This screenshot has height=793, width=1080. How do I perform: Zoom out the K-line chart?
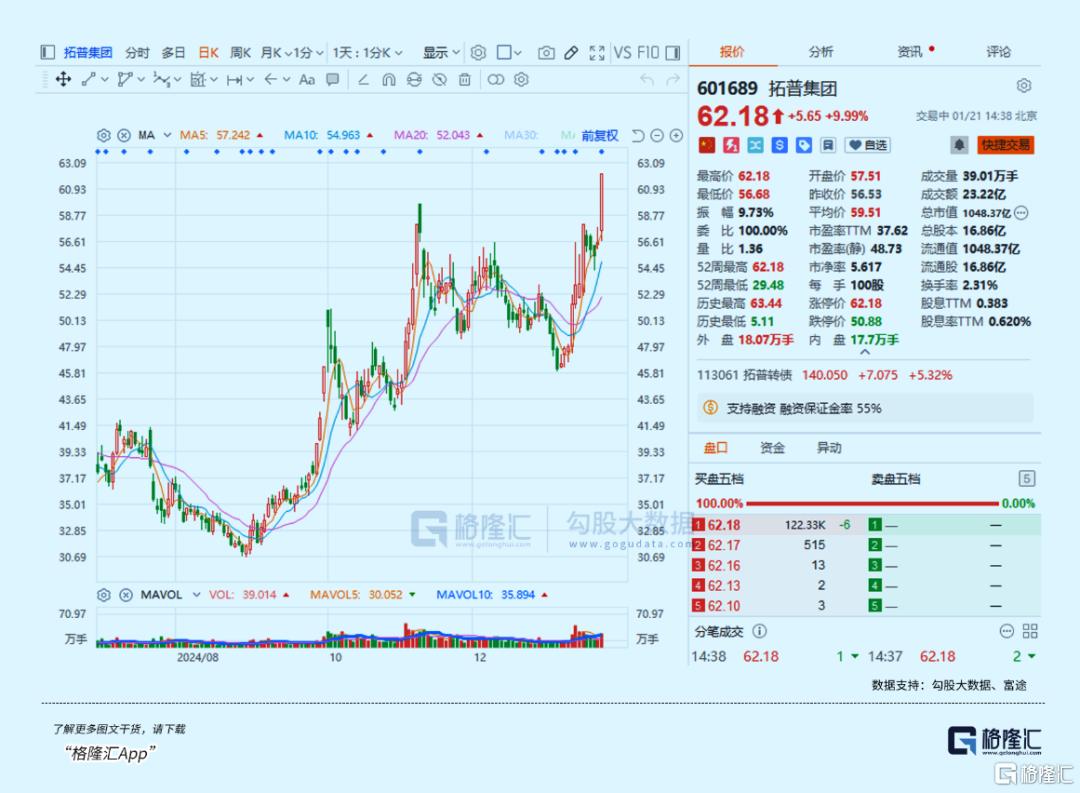pyautogui.click(x=657, y=136)
